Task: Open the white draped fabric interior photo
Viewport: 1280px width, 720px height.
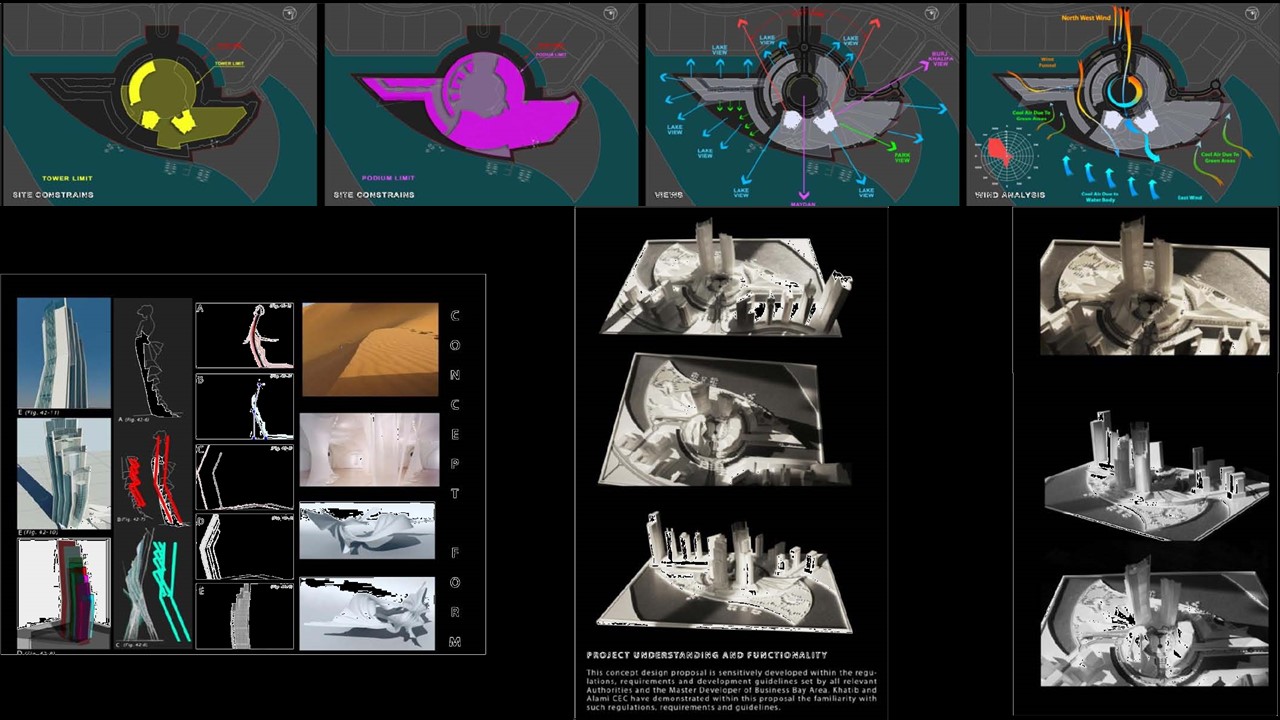Action: [369, 450]
